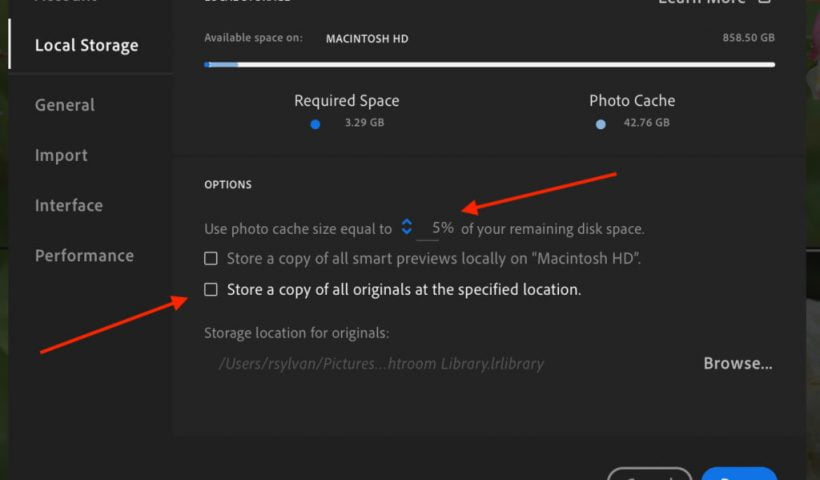Image resolution: width=820 pixels, height=480 pixels.
Task: Enable storing smart previews locally
Action: 211,258
